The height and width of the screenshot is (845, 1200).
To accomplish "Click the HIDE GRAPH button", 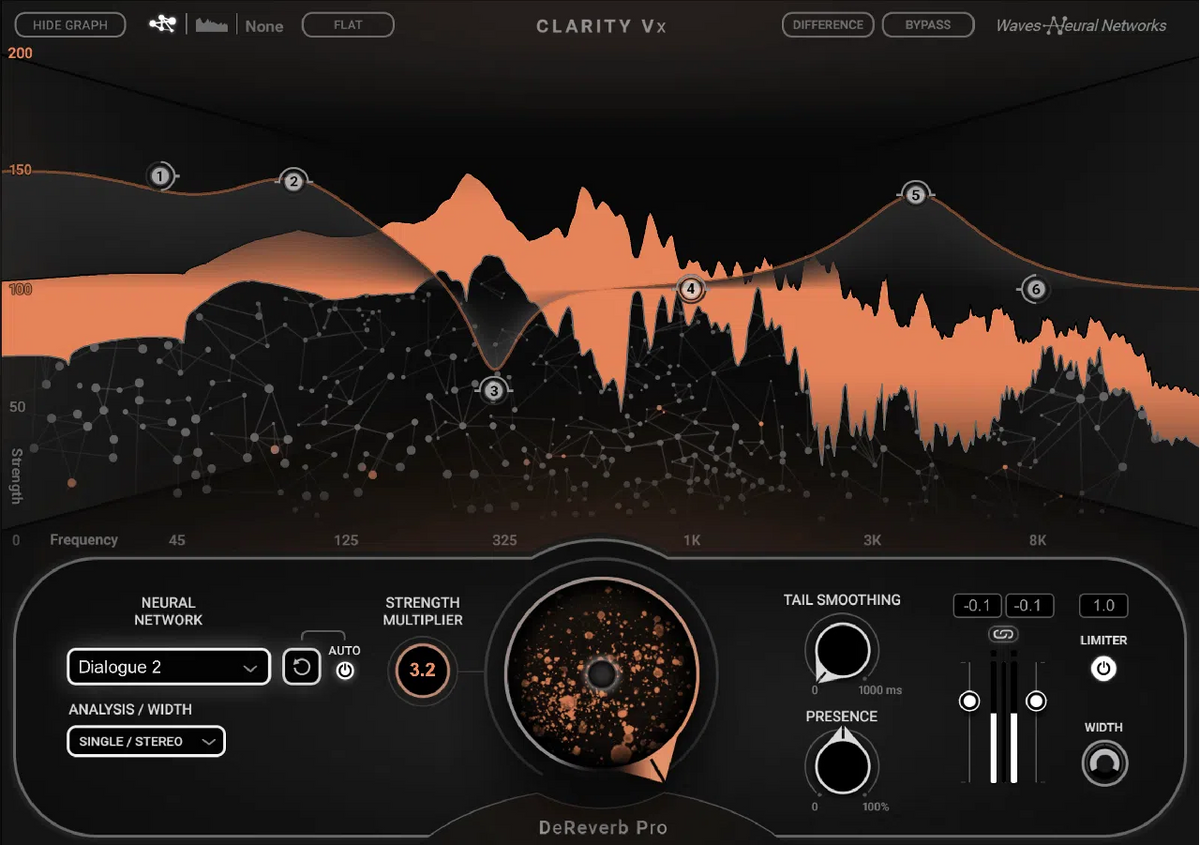I will (x=69, y=24).
